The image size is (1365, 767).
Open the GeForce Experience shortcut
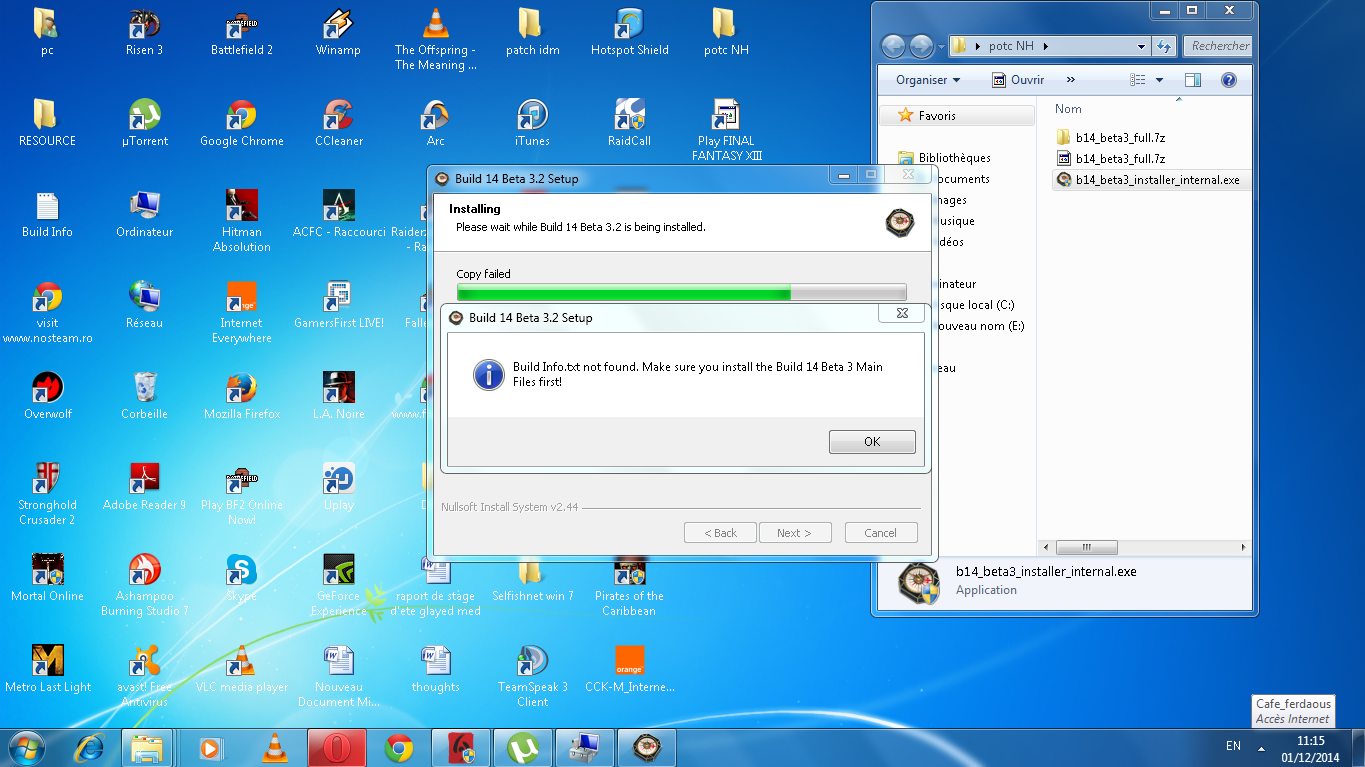click(338, 586)
